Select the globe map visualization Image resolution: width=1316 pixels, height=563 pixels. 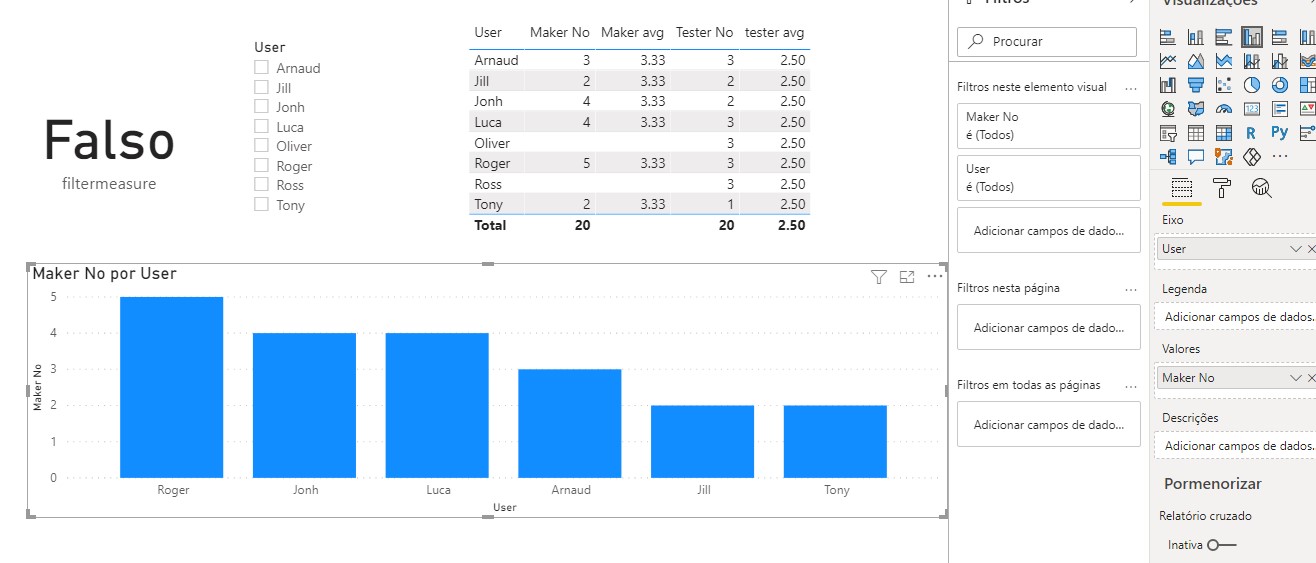click(1167, 109)
